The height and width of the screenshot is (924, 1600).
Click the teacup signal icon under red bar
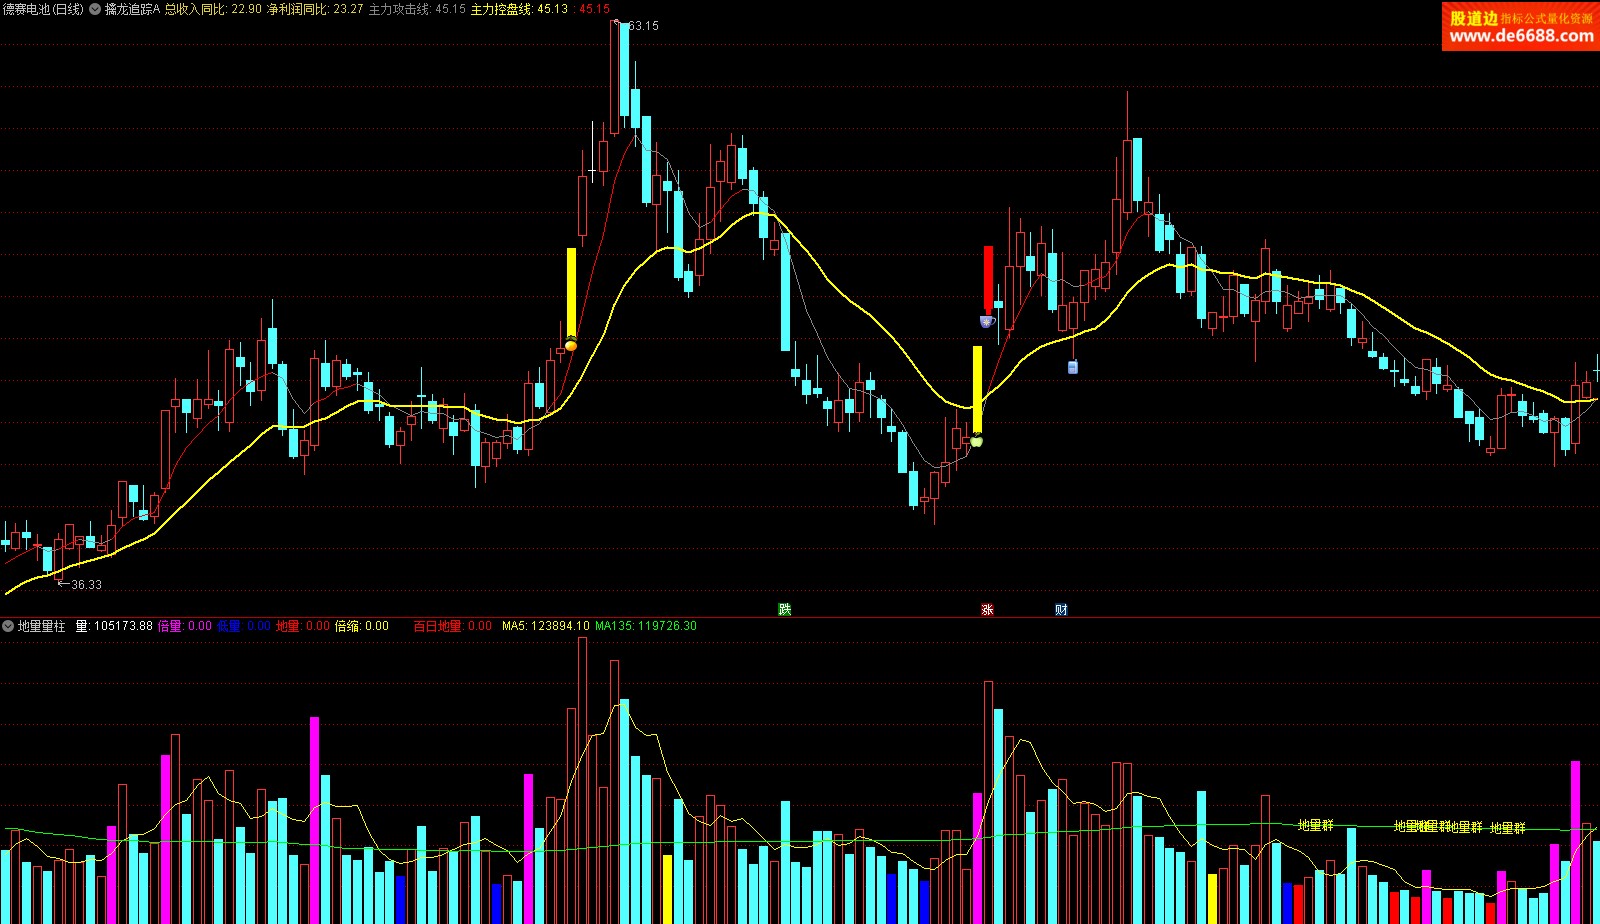987,321
